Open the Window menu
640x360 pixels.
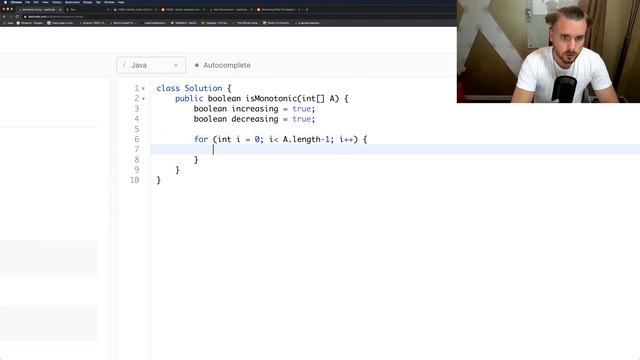tap(109, 2)
